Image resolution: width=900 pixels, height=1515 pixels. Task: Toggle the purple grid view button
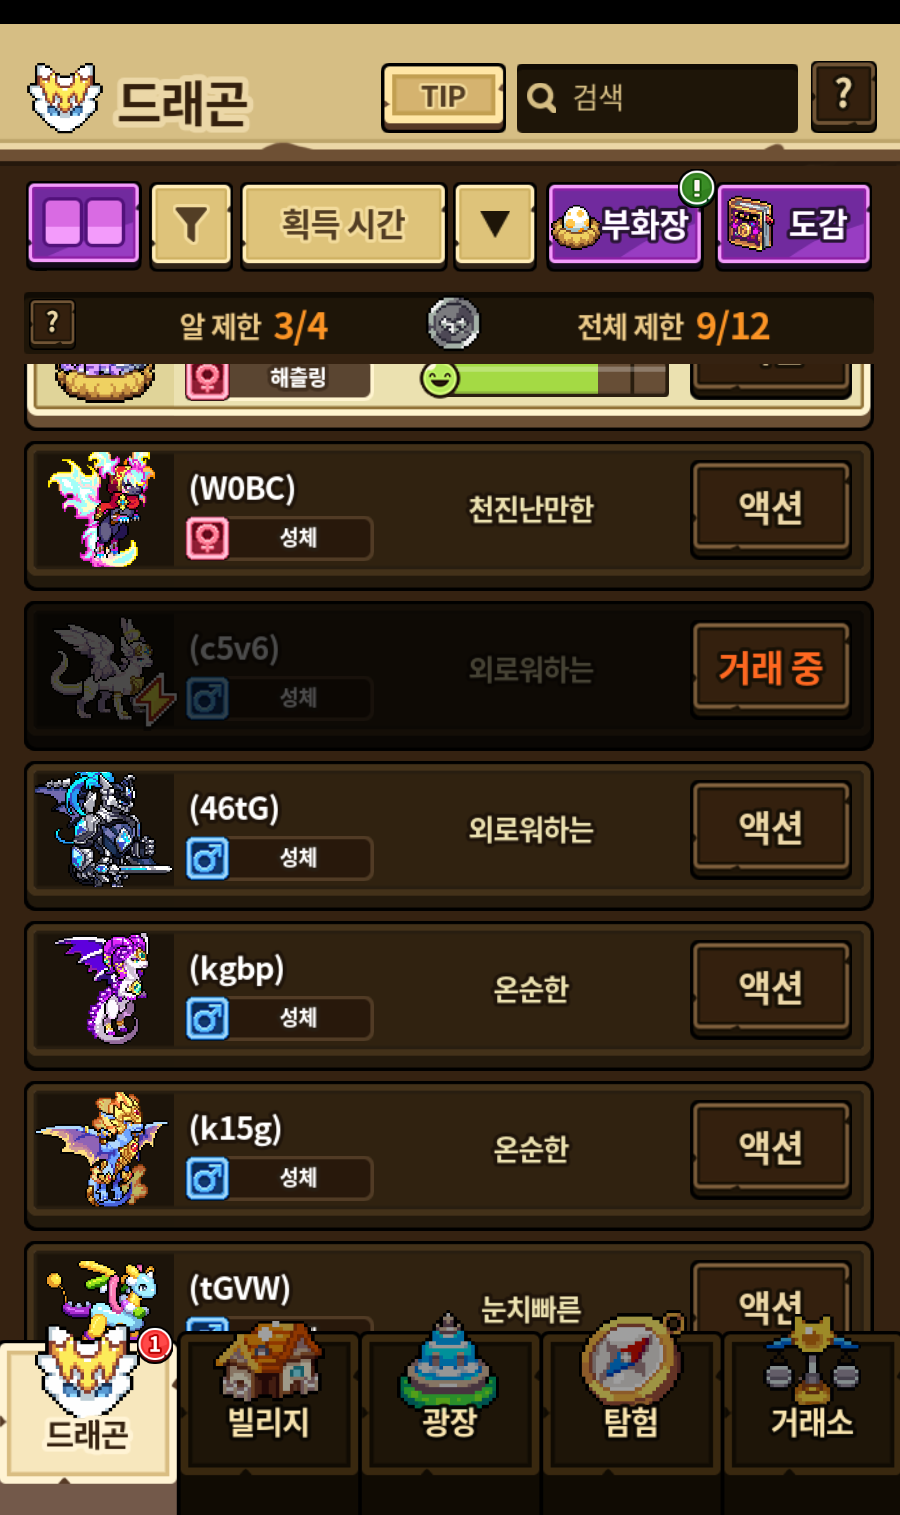[x=84, y=224]
